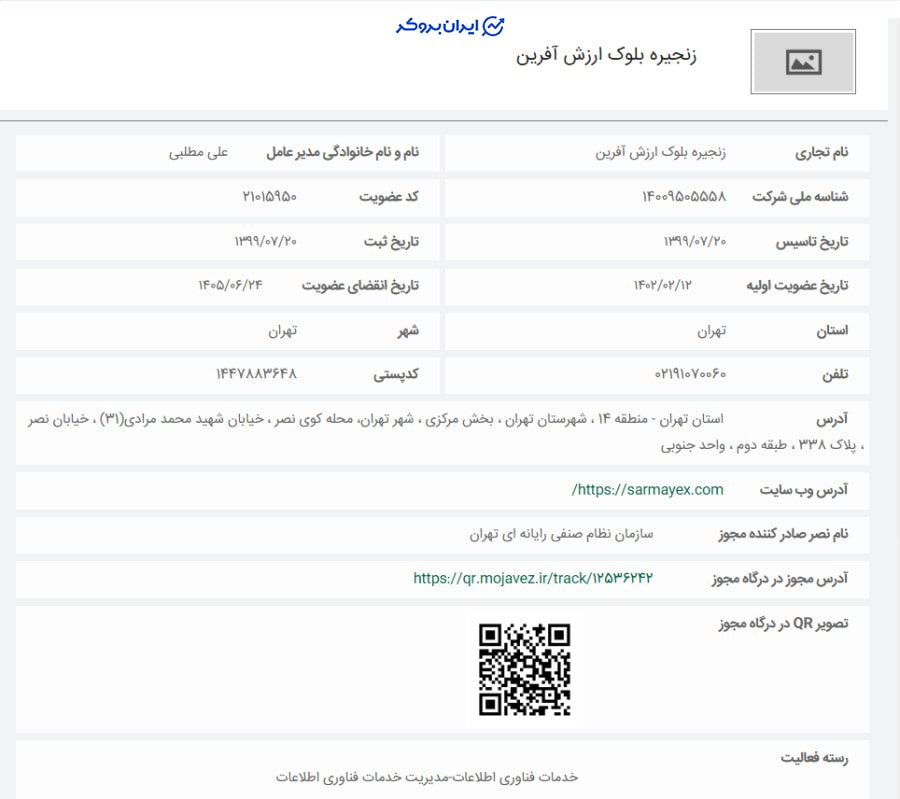Image resolution: width=900 pixels, height=799 pixels.
Task: Select membership code ۲۱۰۱۵۹۵۰
Action: [x=269, y=197]
